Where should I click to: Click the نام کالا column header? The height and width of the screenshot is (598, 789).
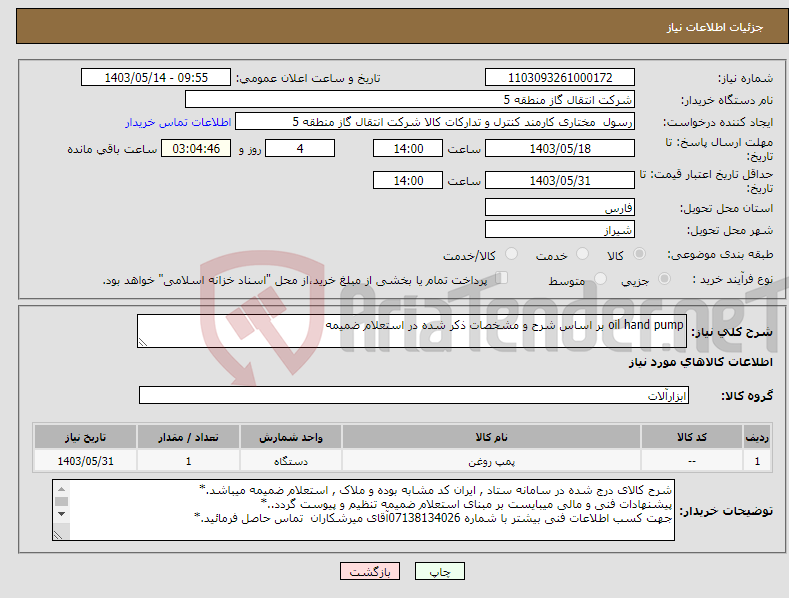pyautogui.click(x=492, y=437)
